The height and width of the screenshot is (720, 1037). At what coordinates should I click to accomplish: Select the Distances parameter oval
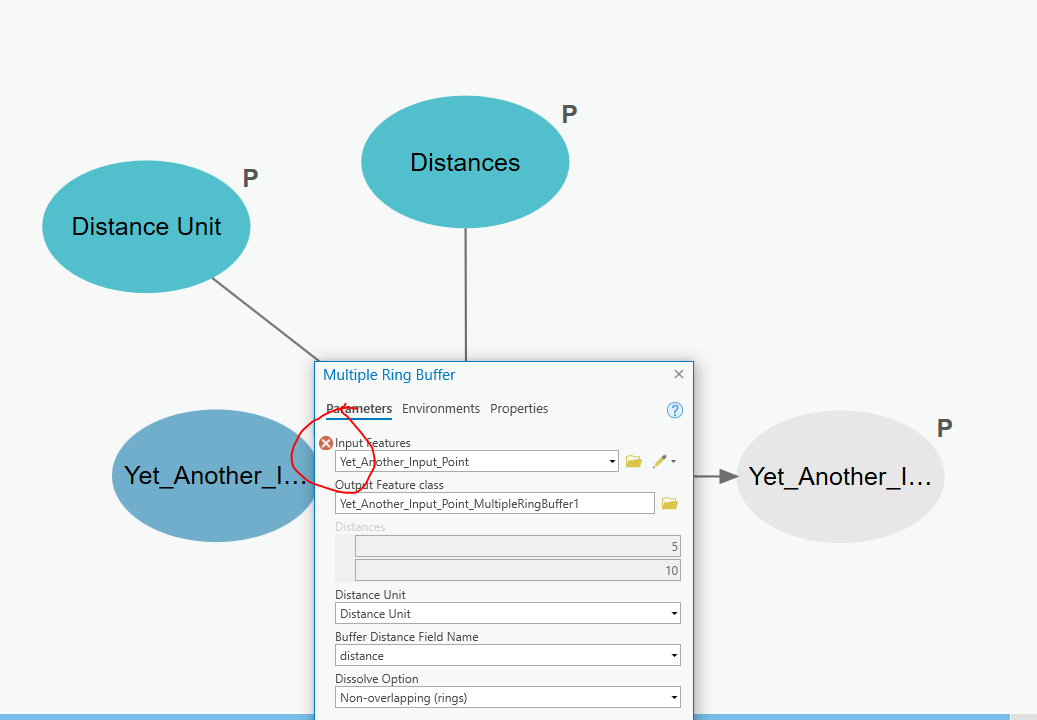(465, 161)
